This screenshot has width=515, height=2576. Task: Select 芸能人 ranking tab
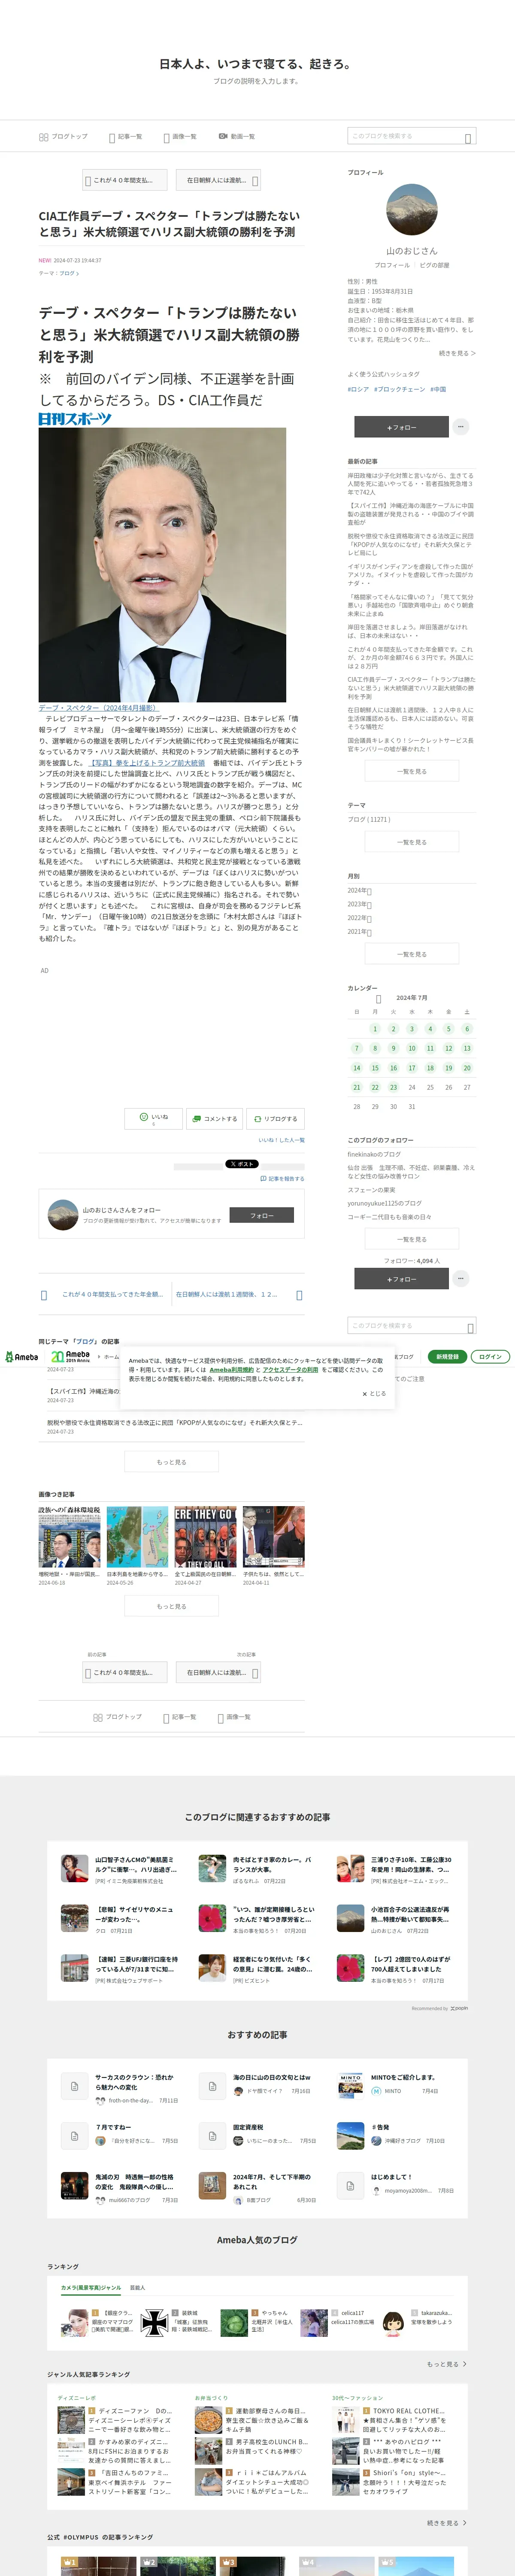[138, 2287]
